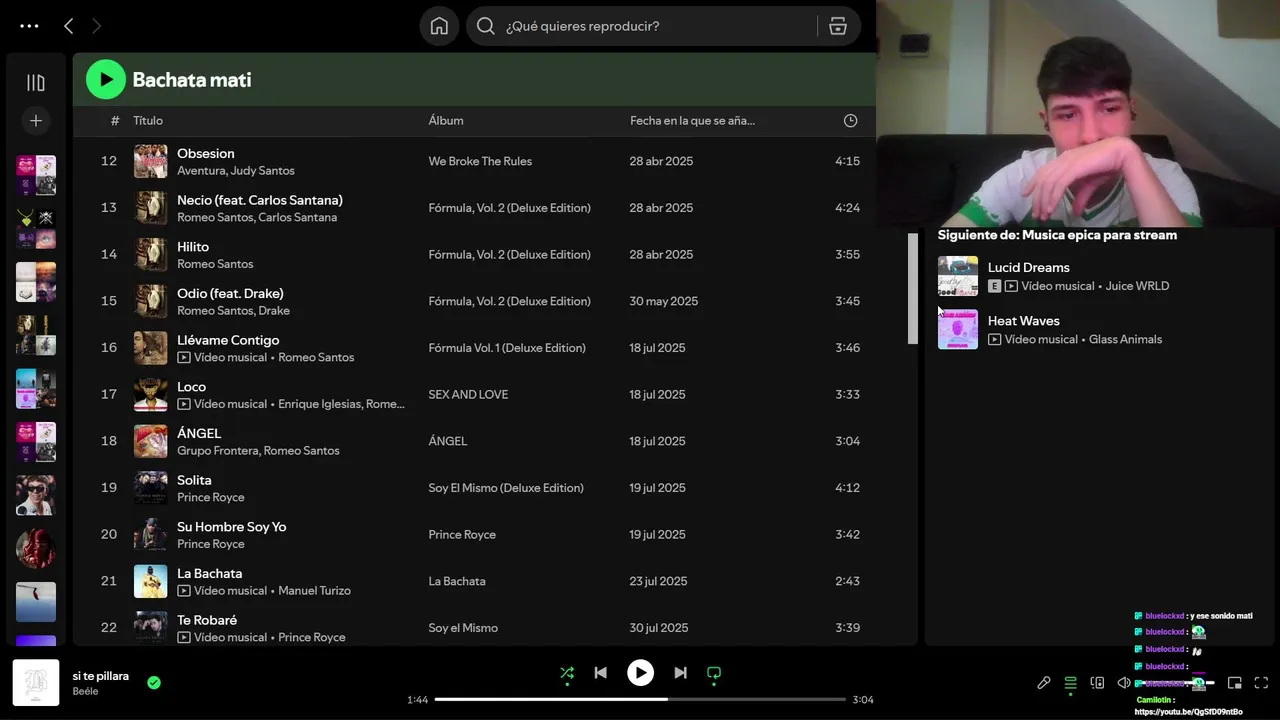The height and width of the screenshot is (720, 1280).
Task: Click the Lucid Dreams cover thumbnail
Action: coord(958,276)
